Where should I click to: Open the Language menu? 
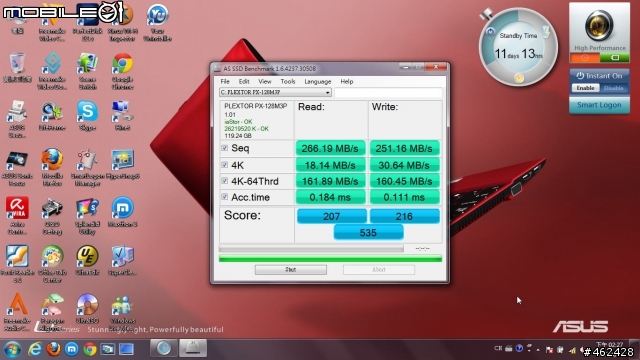[x=318, y=82]
